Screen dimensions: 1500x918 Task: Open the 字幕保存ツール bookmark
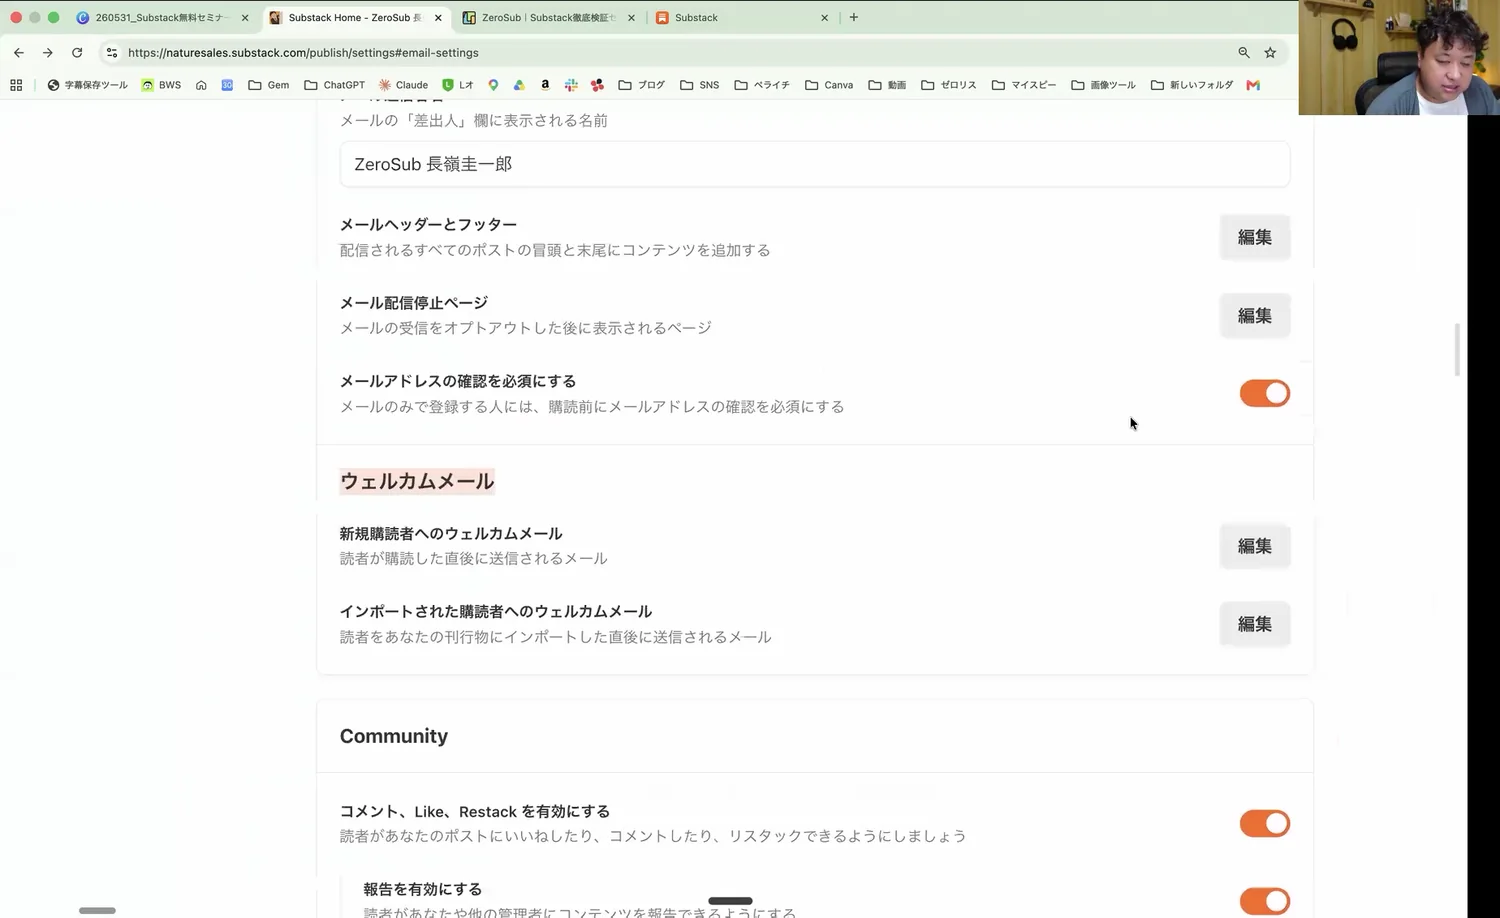tap(87, 85)
